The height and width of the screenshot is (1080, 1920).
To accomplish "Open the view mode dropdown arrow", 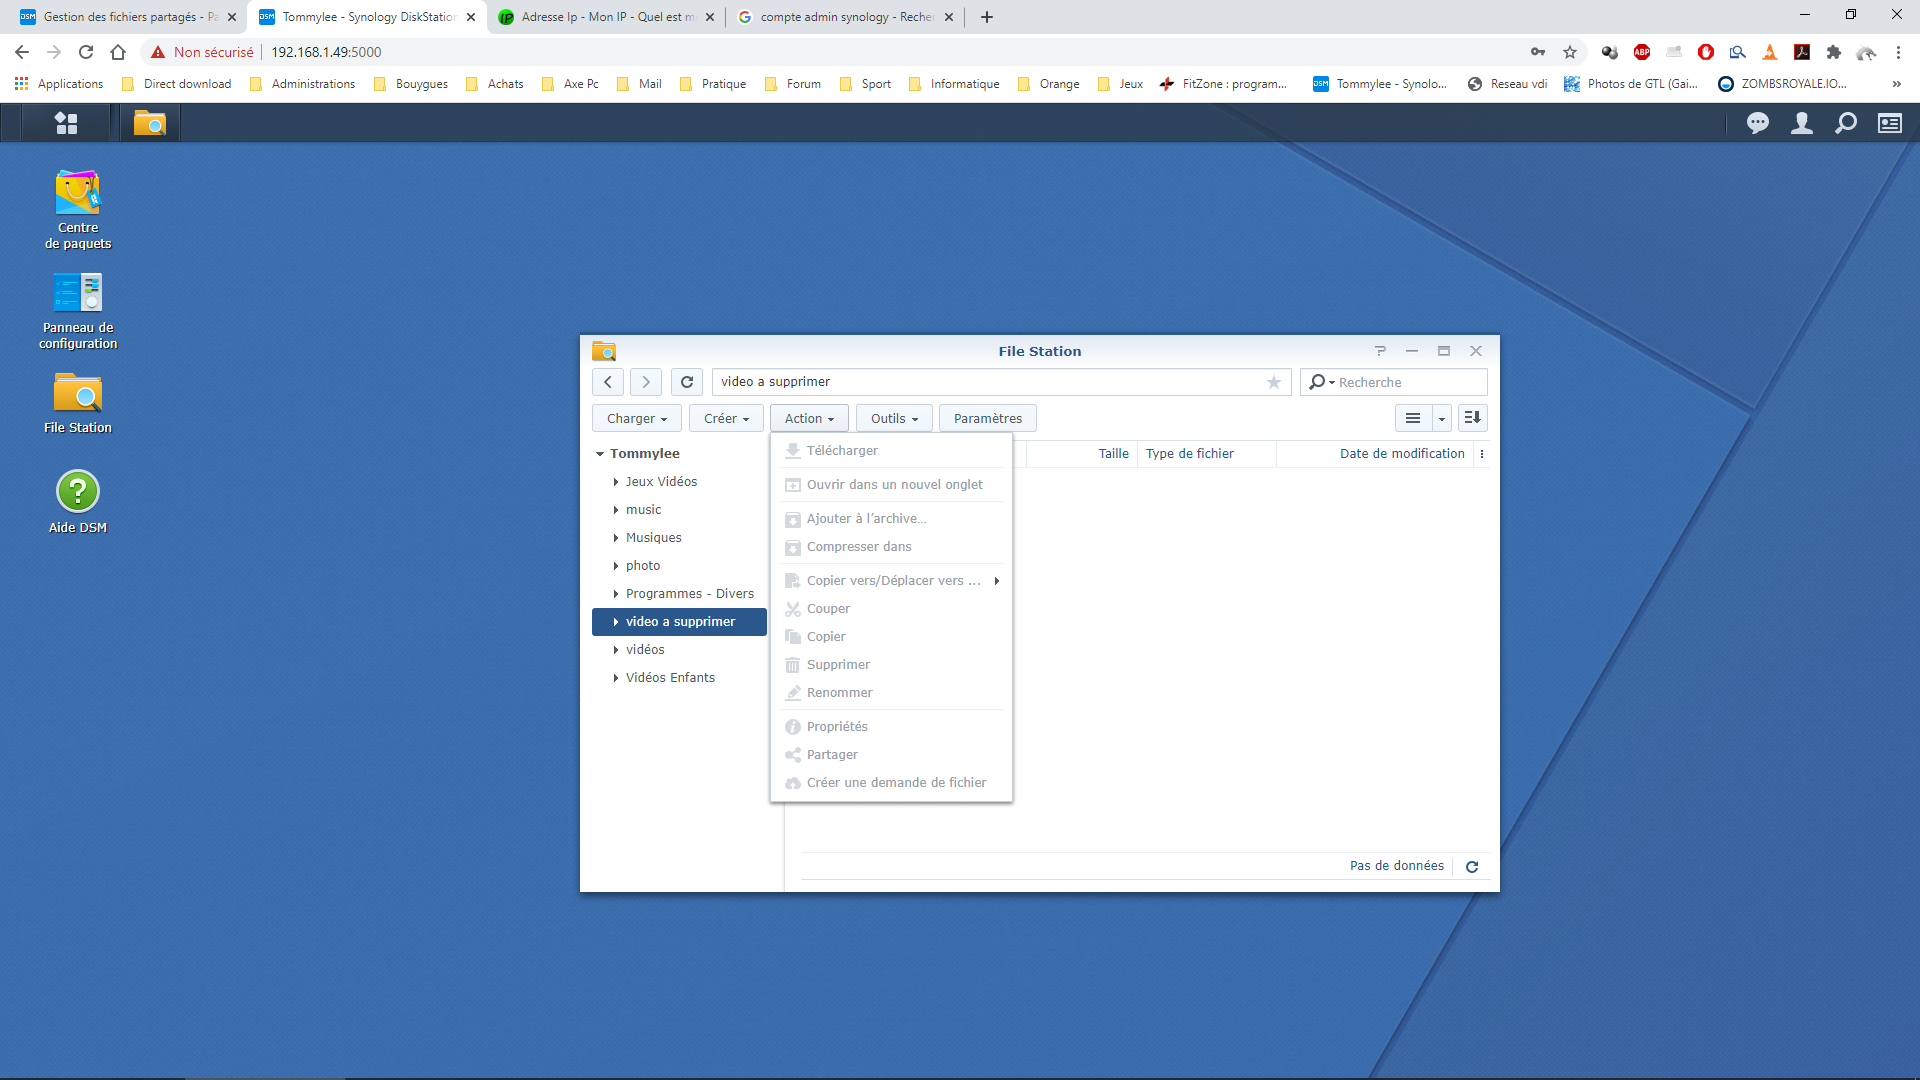I will 1442,418.
